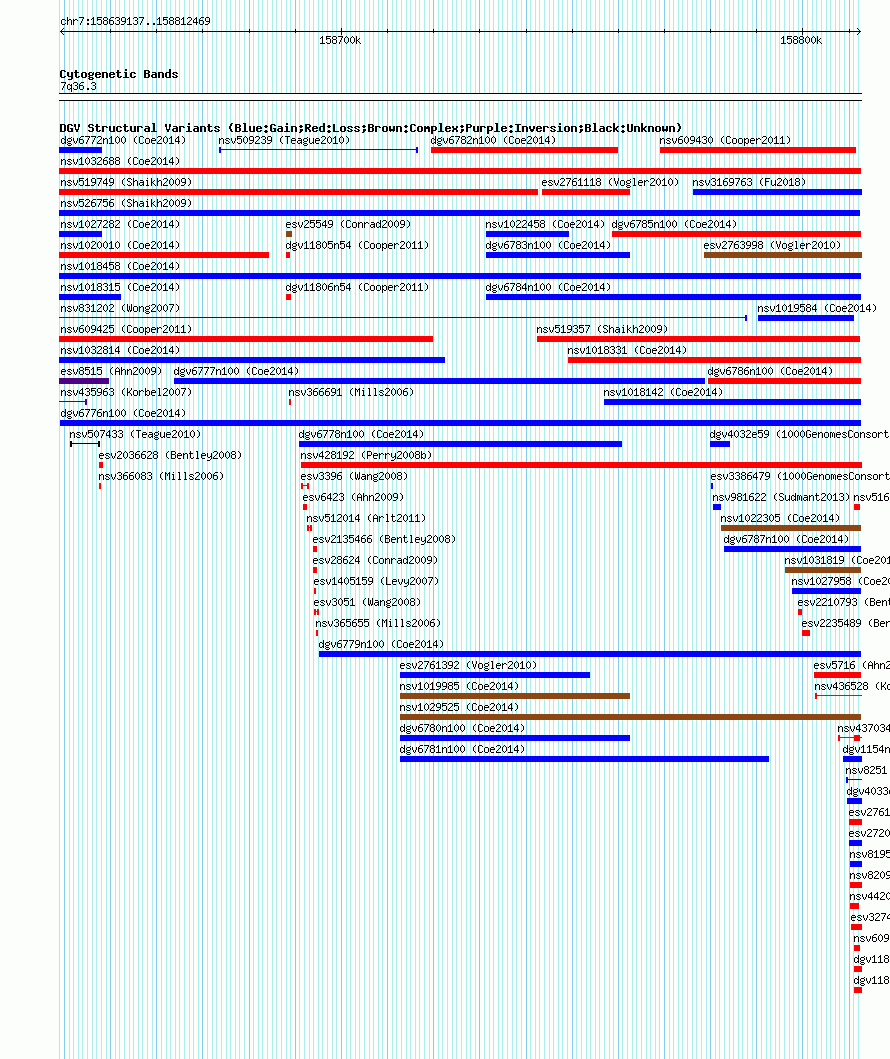Open nsv609430 (Cooper2011) variant entry

point(725,140)
